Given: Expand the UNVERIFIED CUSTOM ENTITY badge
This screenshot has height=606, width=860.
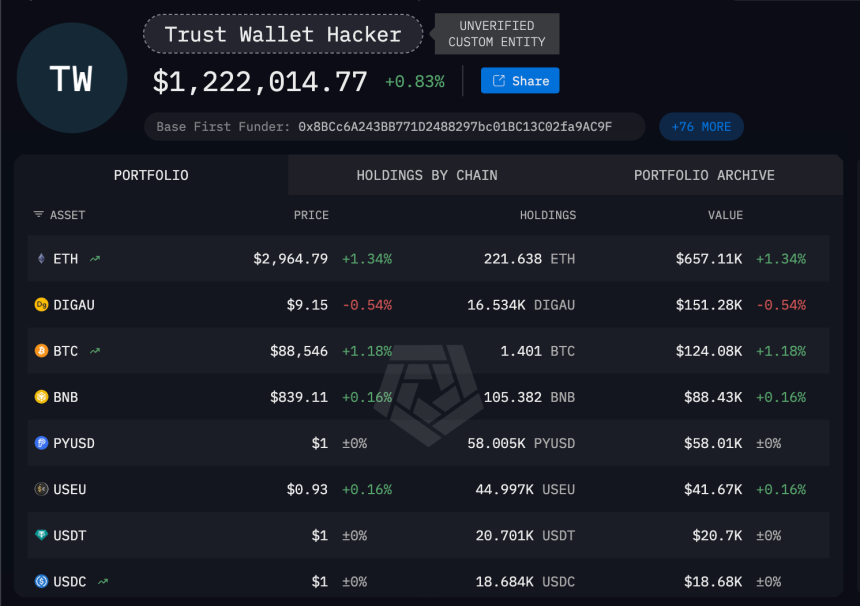Looking at the screenshot, I should click(496, 33).
